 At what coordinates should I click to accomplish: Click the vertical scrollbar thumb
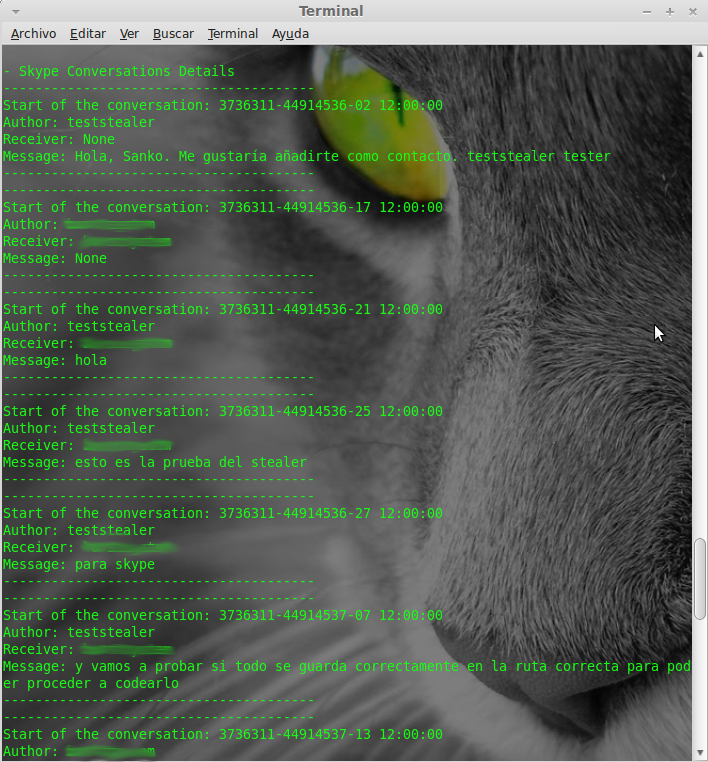pyautogui.click(x=700, y=579)
